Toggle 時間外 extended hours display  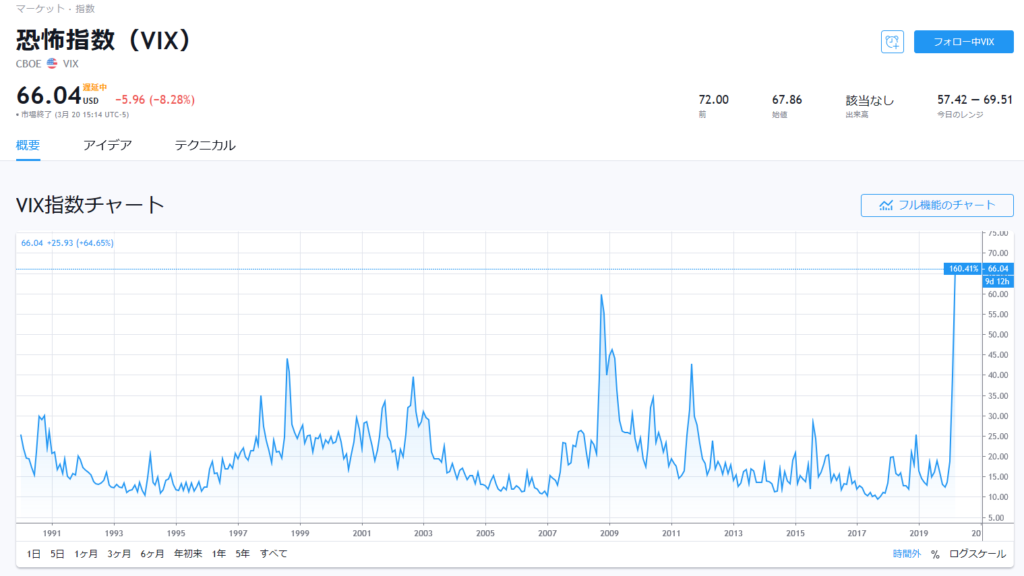pos(907,554)
